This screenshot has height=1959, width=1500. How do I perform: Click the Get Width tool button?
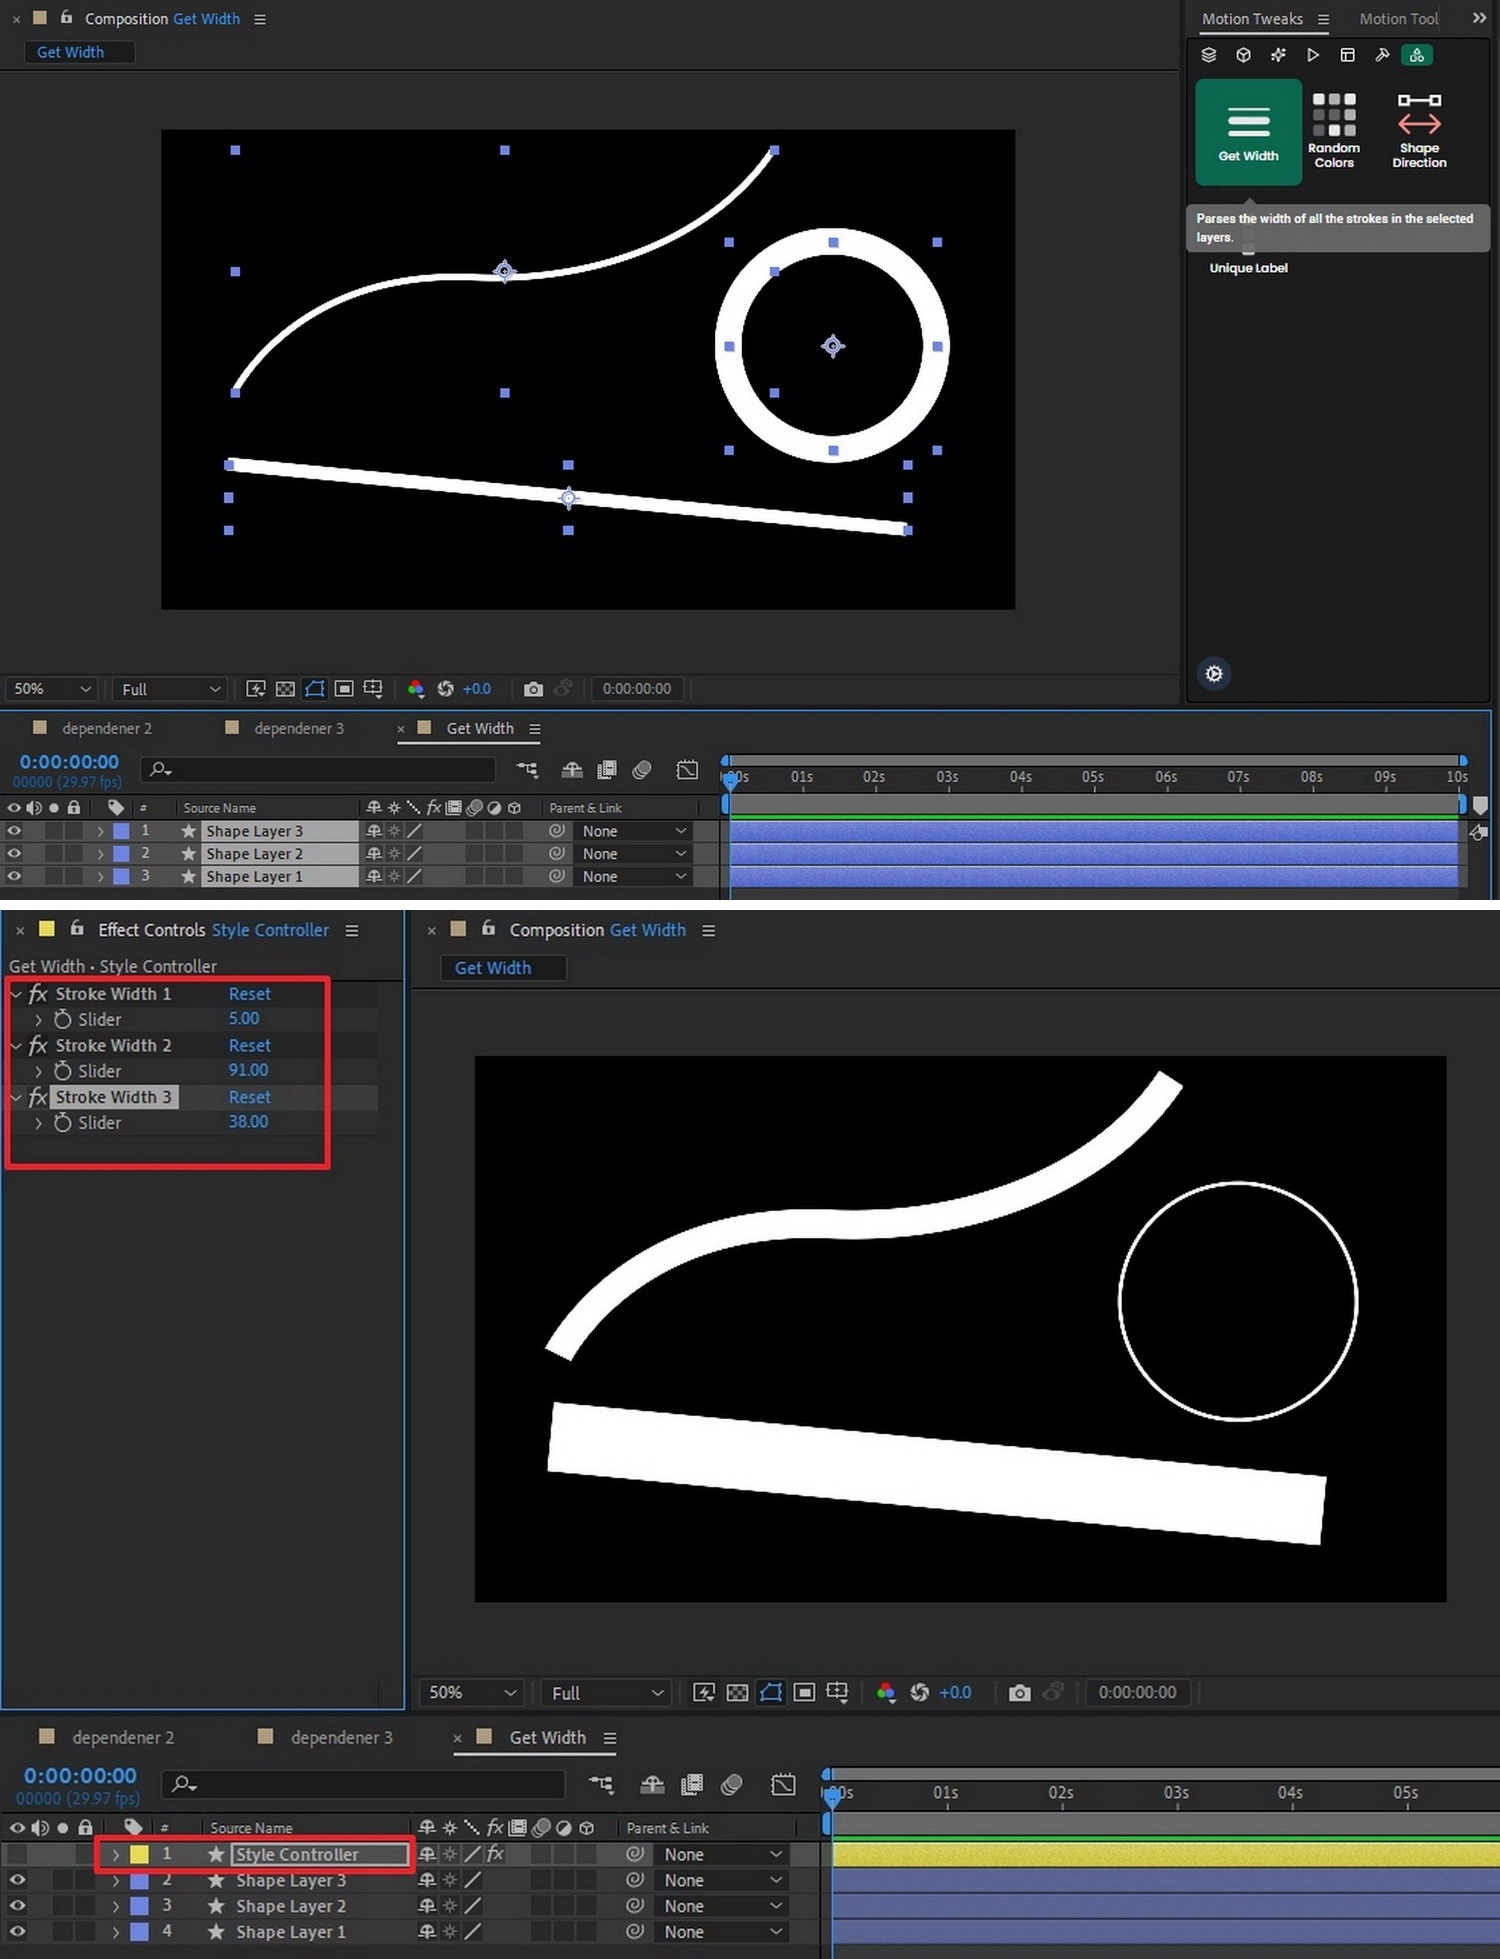click(x=1248, y=132)
